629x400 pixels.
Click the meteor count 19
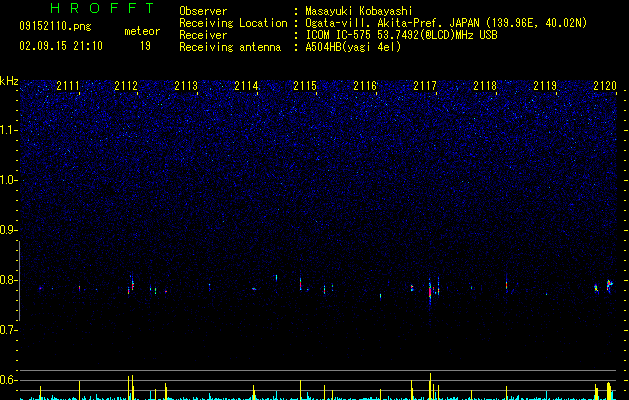(145, 46)
